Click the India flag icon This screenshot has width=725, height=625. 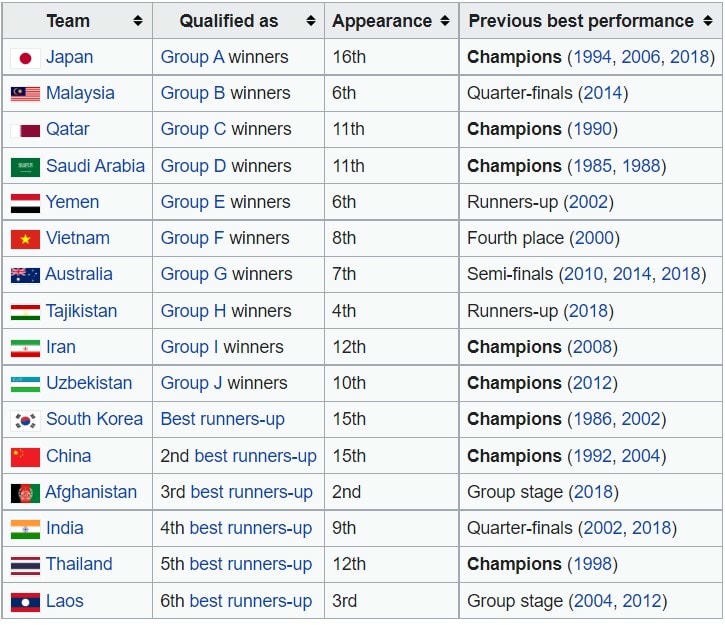coord(25,529)
